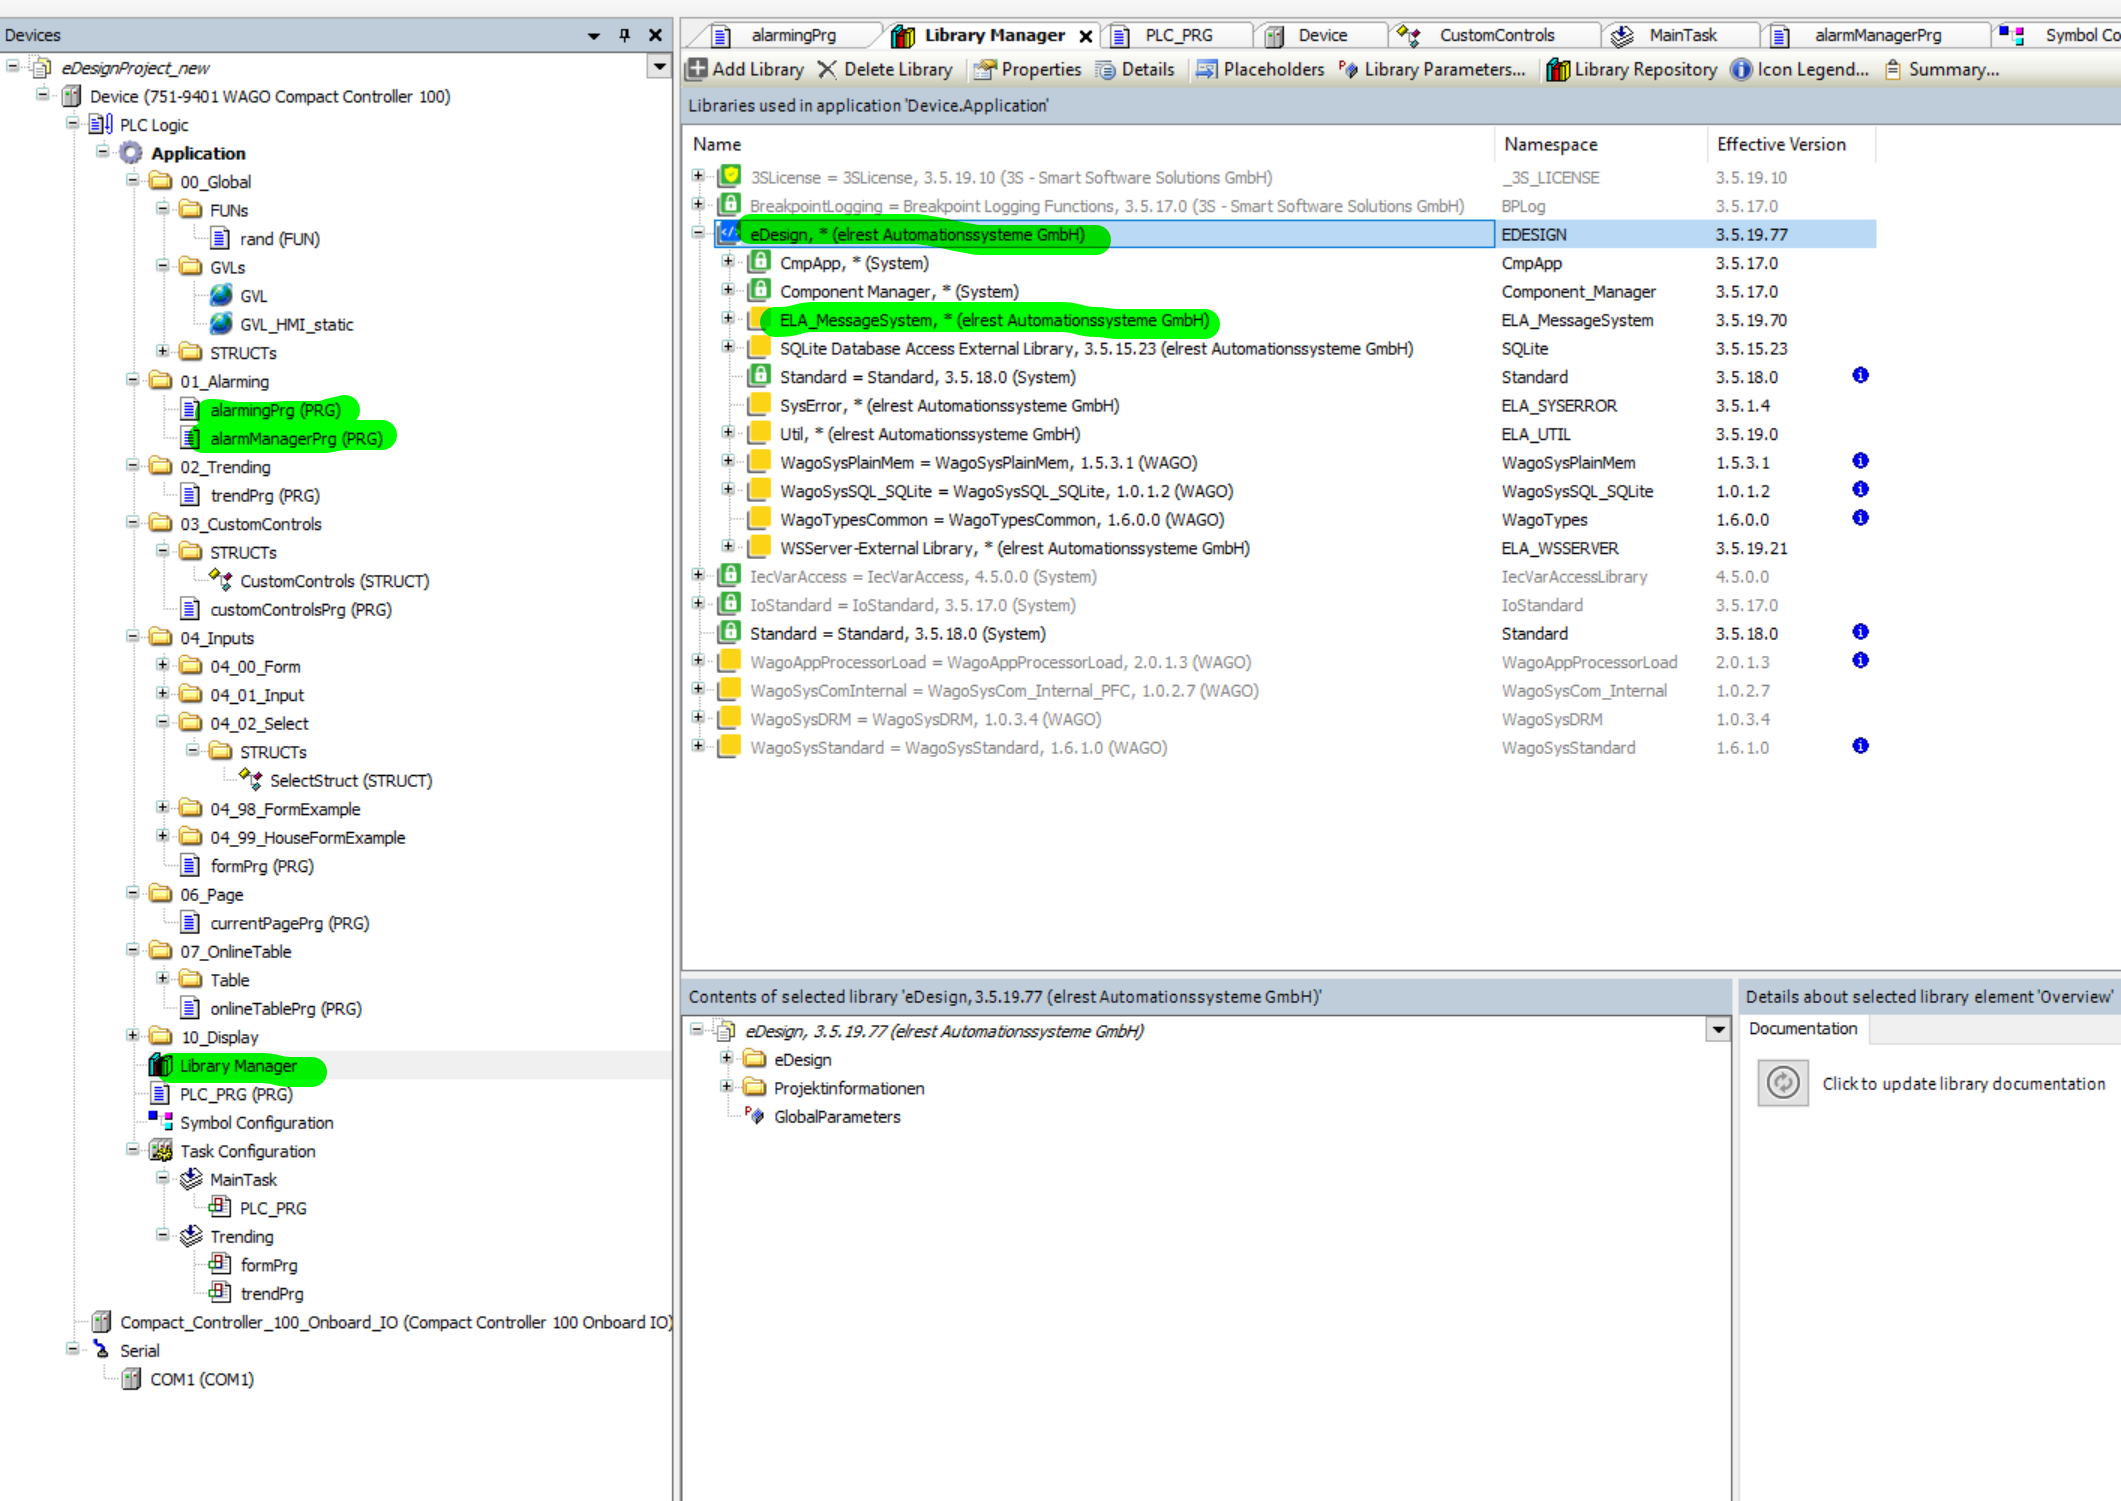Pin the Devices panel
The height and width of the screenshot is (1501, 2121).
click(625, 35)
